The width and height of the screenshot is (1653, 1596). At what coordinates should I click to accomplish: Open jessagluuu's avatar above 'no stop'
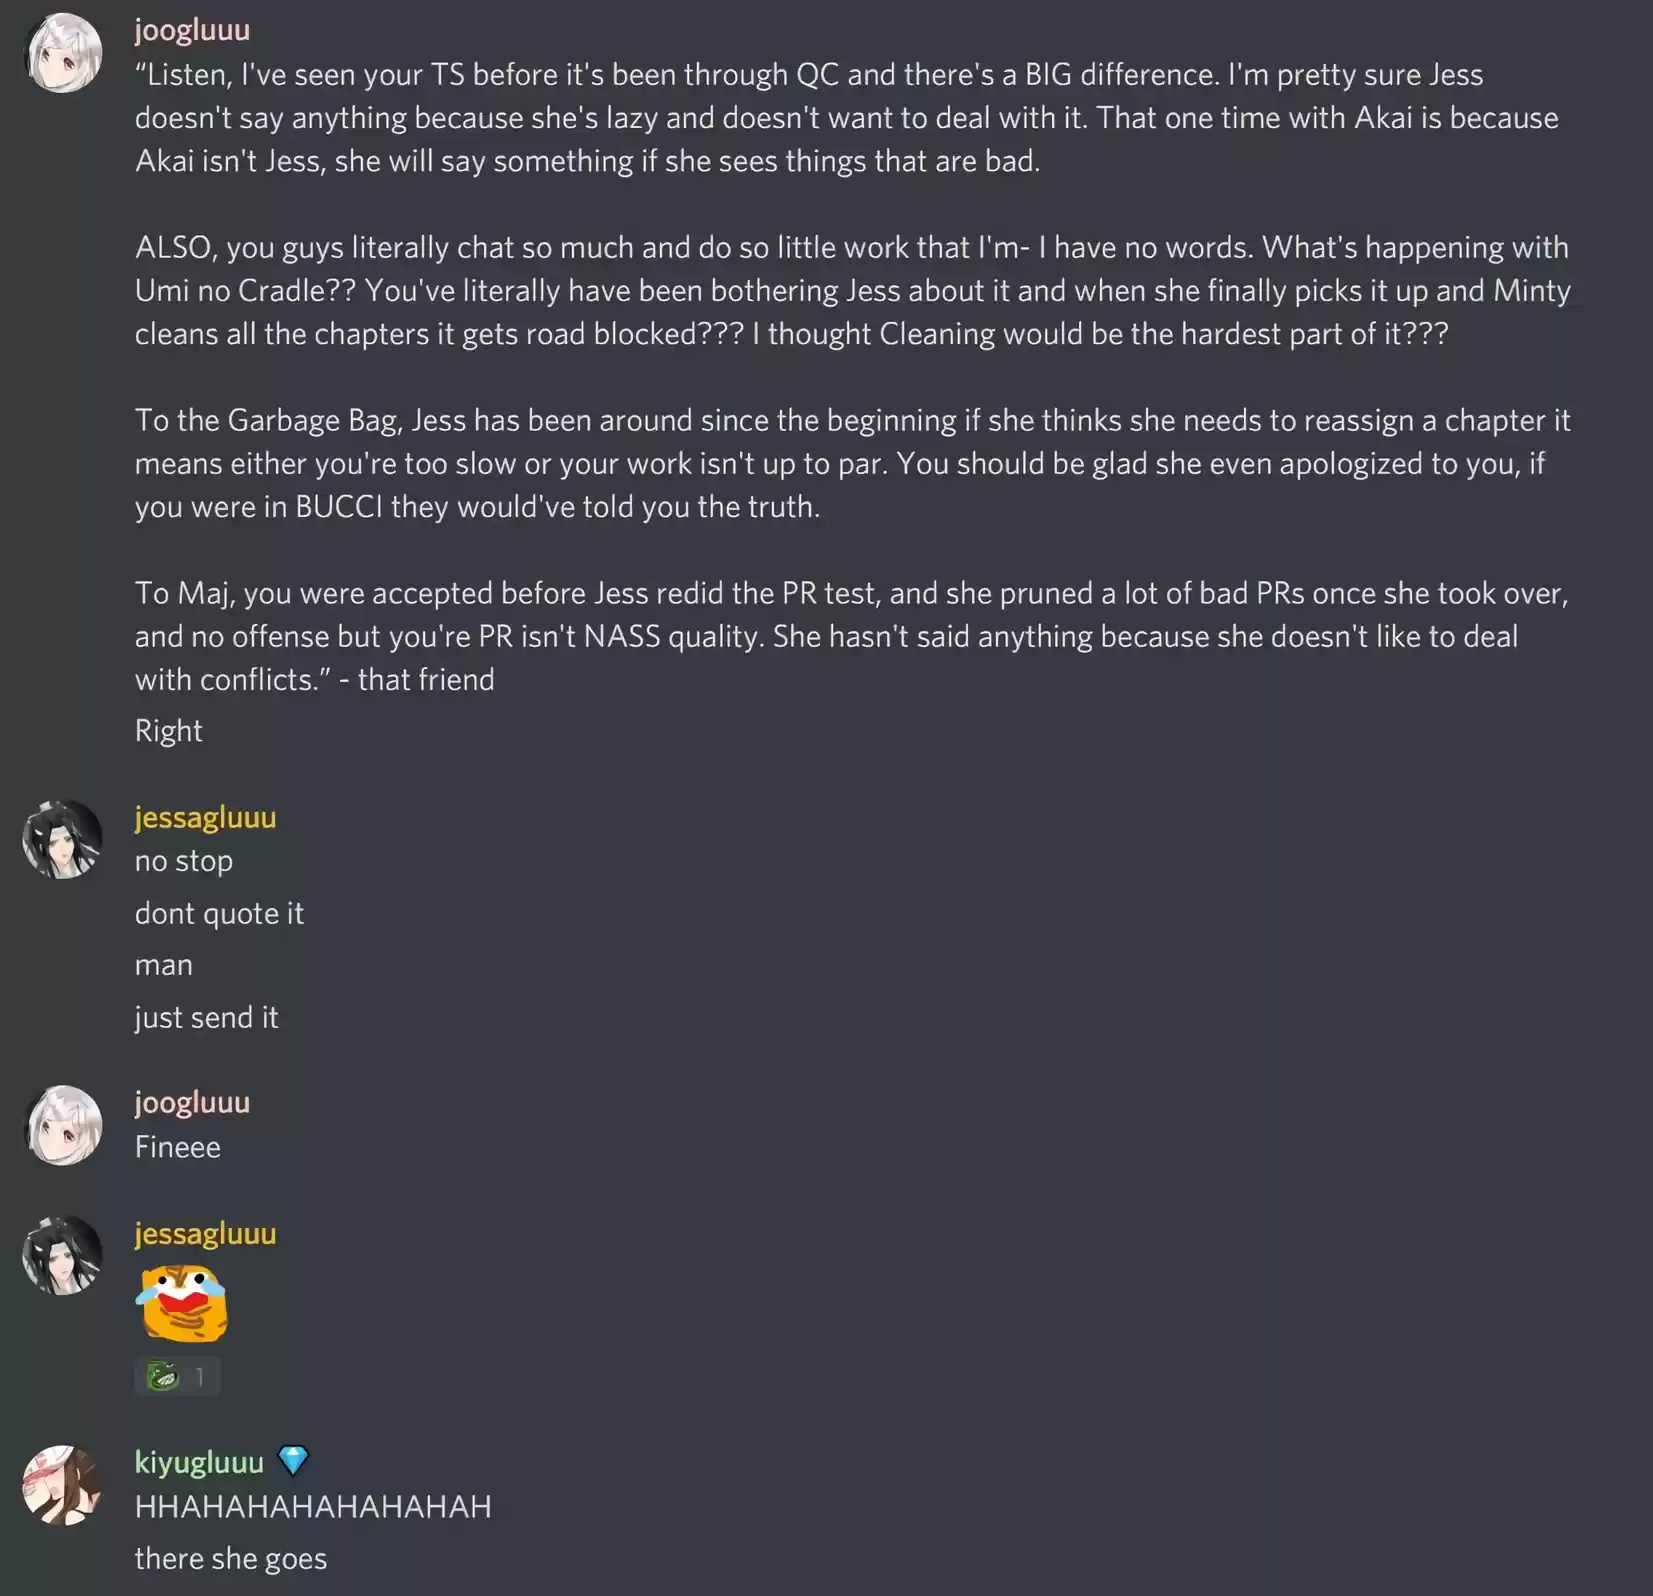click(63, 840)
